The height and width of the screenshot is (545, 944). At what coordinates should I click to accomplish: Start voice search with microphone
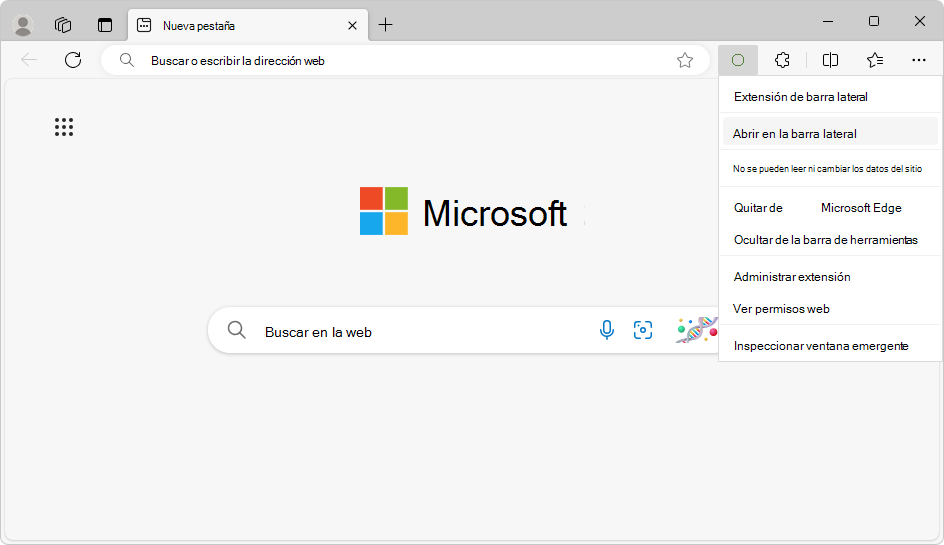pos(607,330)
